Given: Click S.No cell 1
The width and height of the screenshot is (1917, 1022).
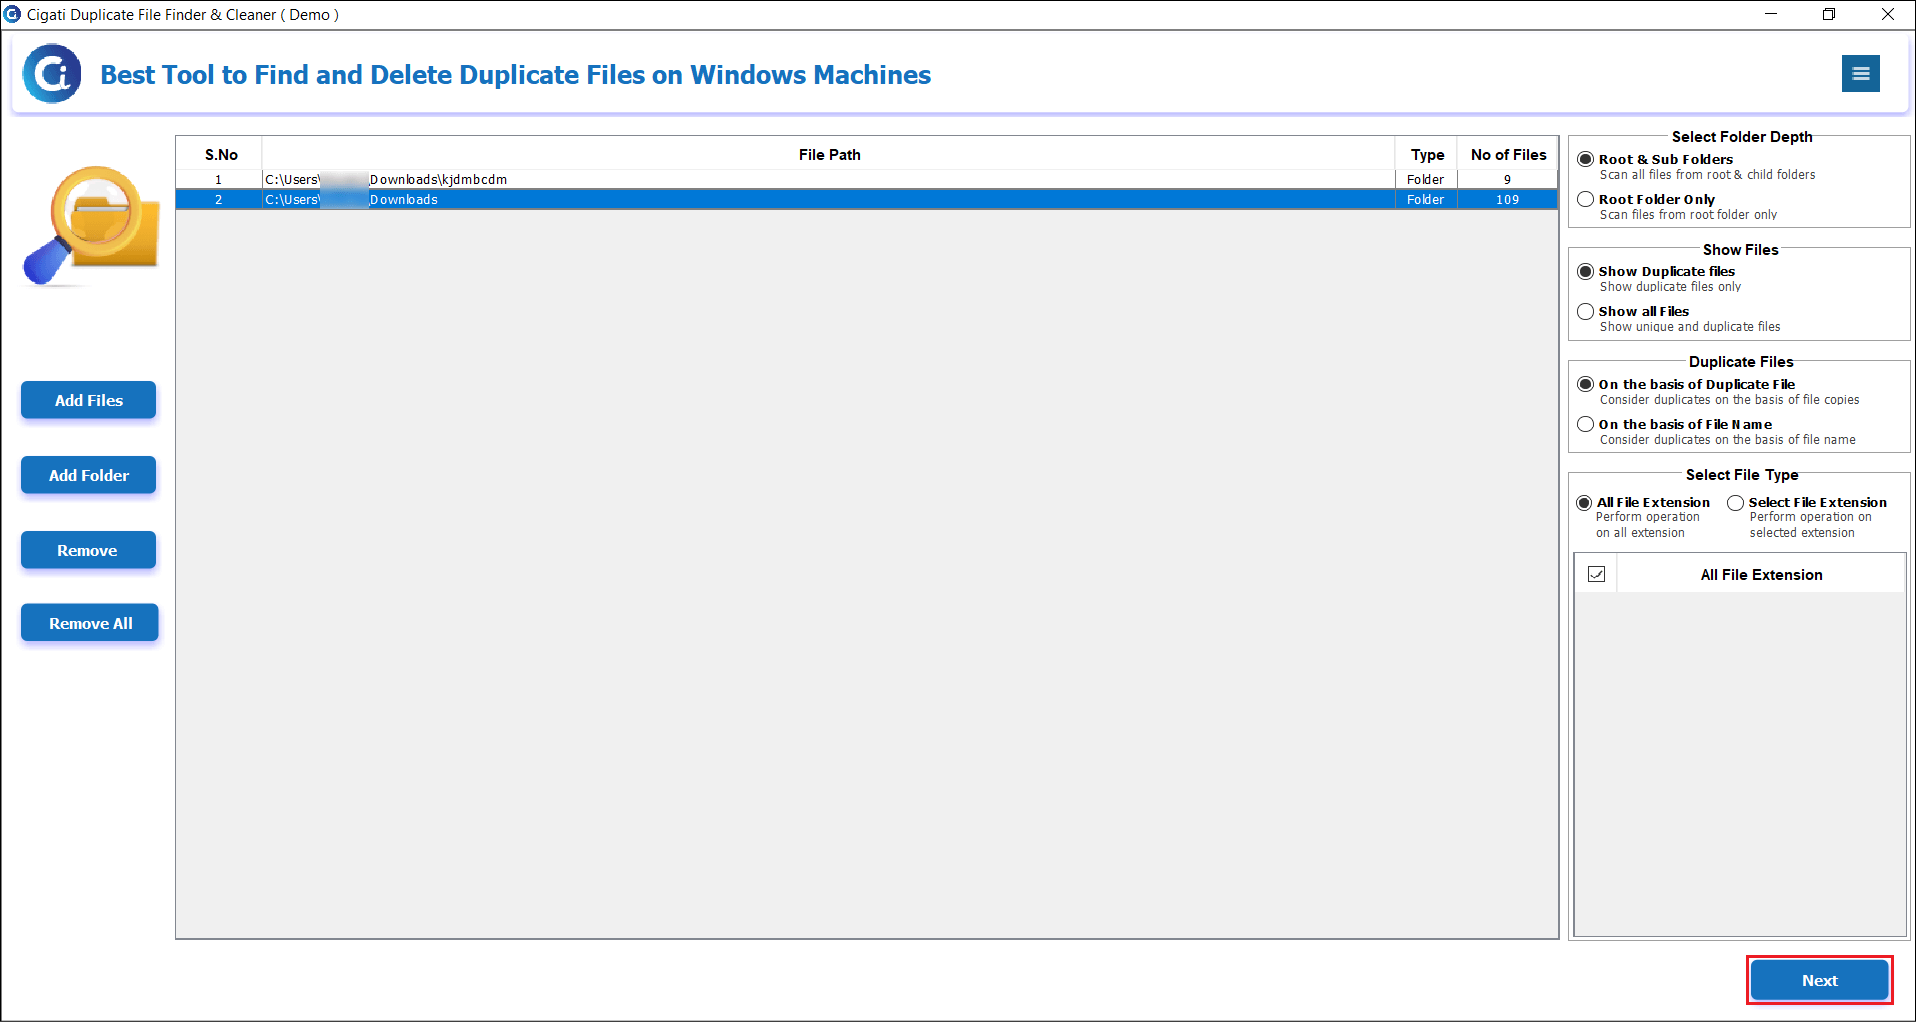Looking at the screenshot, I should [219, 179].
